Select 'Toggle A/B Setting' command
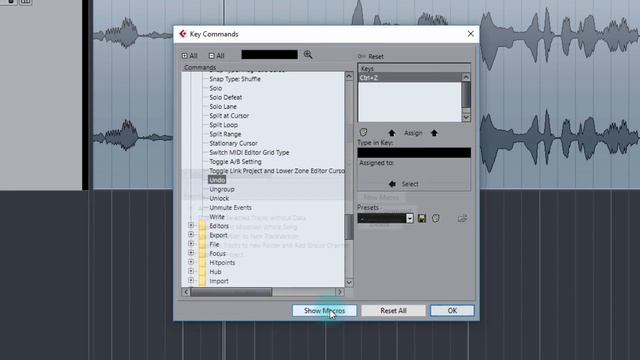The image size is (640, 360). point(235,162)
